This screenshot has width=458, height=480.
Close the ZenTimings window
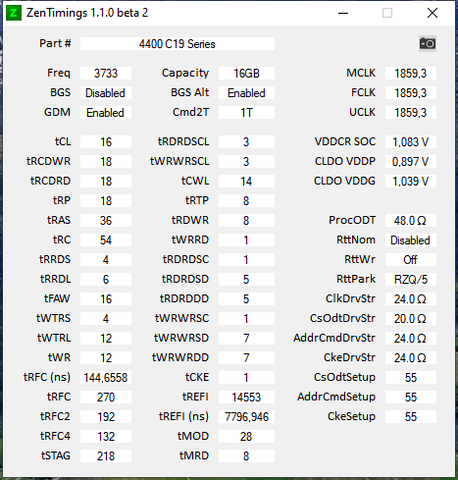(432, 13)
